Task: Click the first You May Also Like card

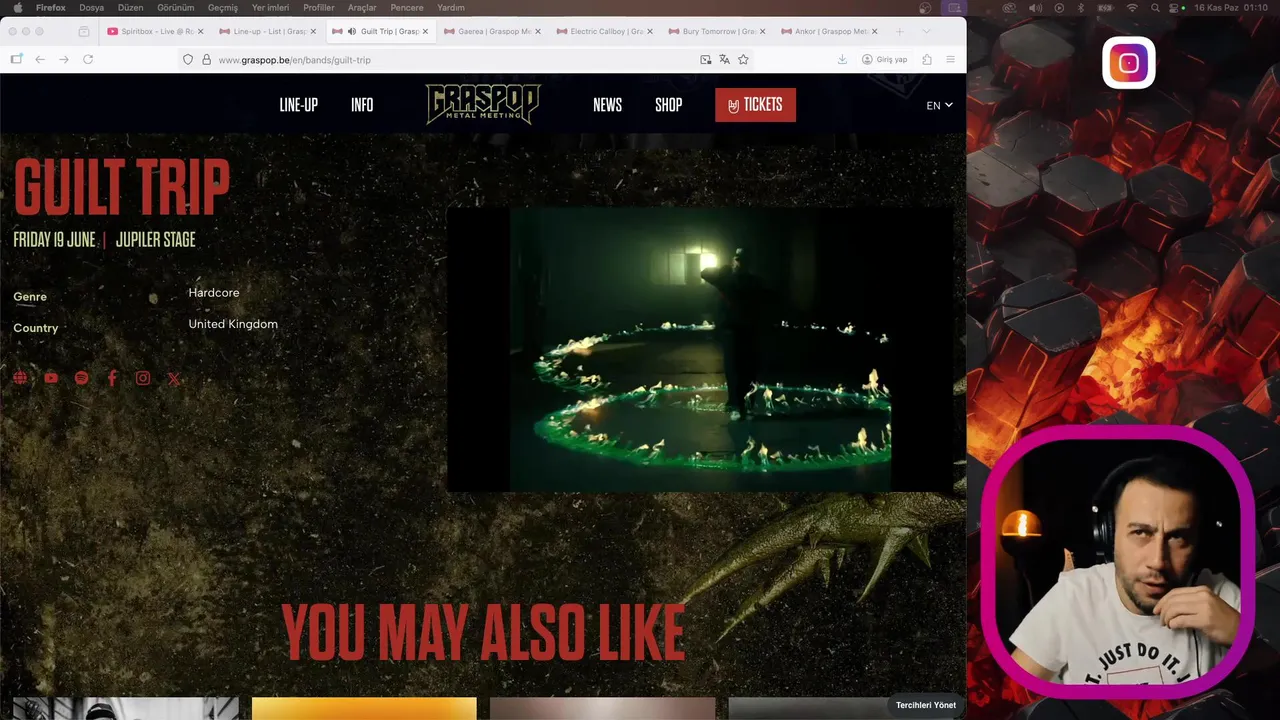Action: tap(126, 708)
